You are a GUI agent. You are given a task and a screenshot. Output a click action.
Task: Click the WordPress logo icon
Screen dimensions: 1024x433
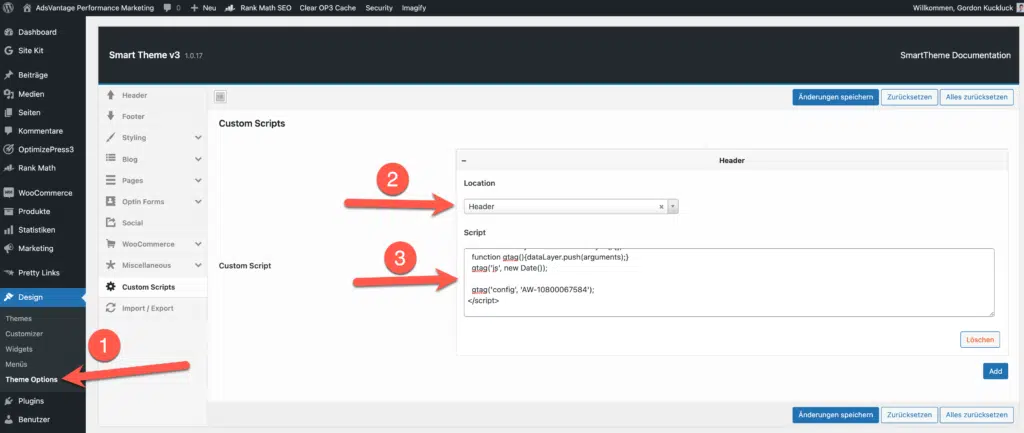[8, 8]
